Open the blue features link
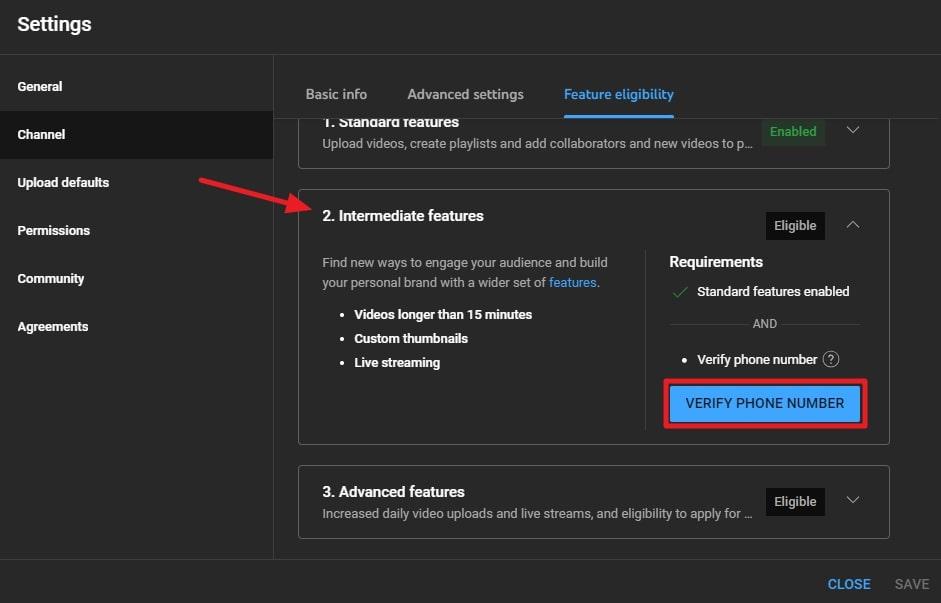 click(573, 283)
